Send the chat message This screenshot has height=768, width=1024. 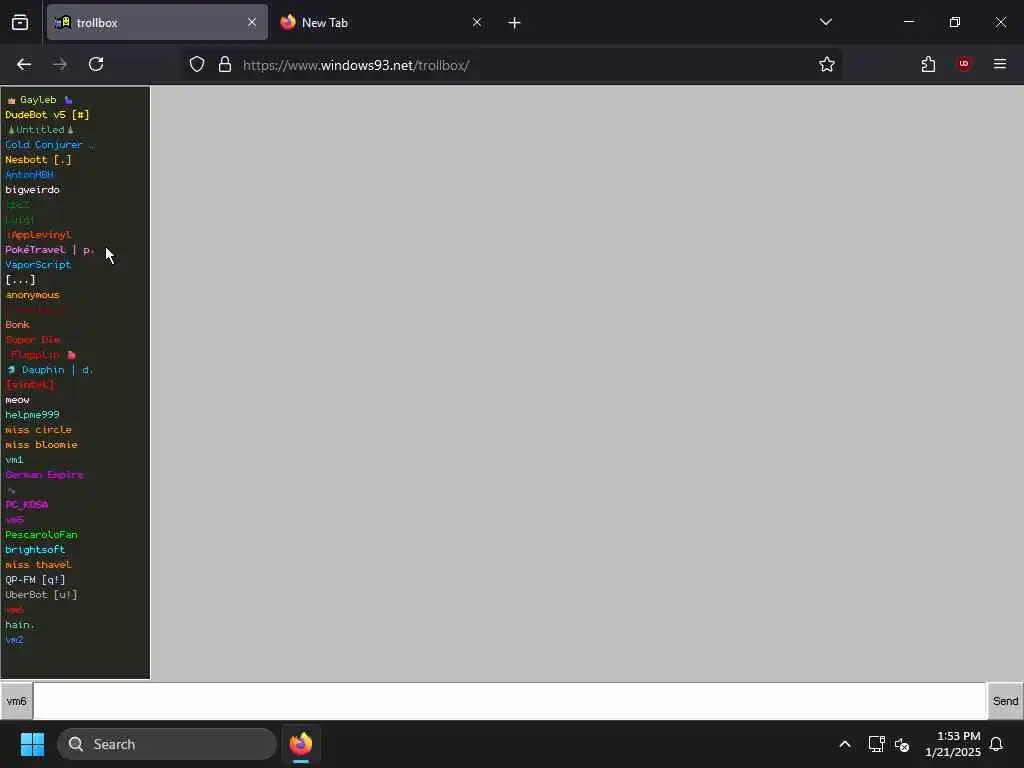(1005, 701)
